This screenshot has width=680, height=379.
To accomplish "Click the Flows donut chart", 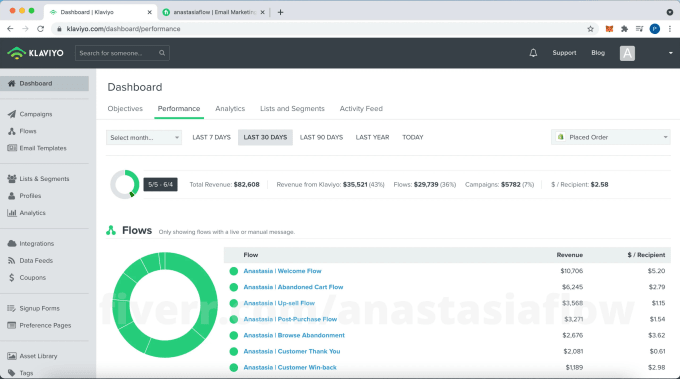I will 165,305.
